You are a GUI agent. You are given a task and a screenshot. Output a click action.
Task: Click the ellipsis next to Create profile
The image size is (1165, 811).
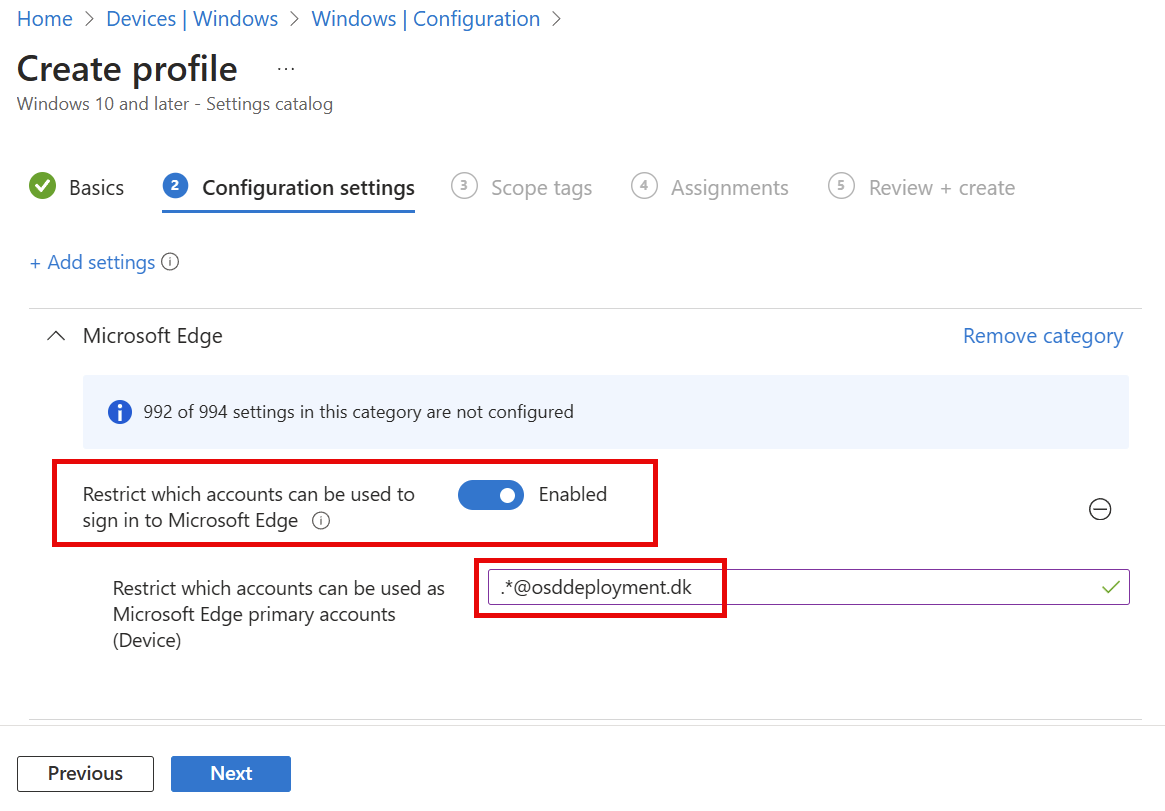pos(286,69)
